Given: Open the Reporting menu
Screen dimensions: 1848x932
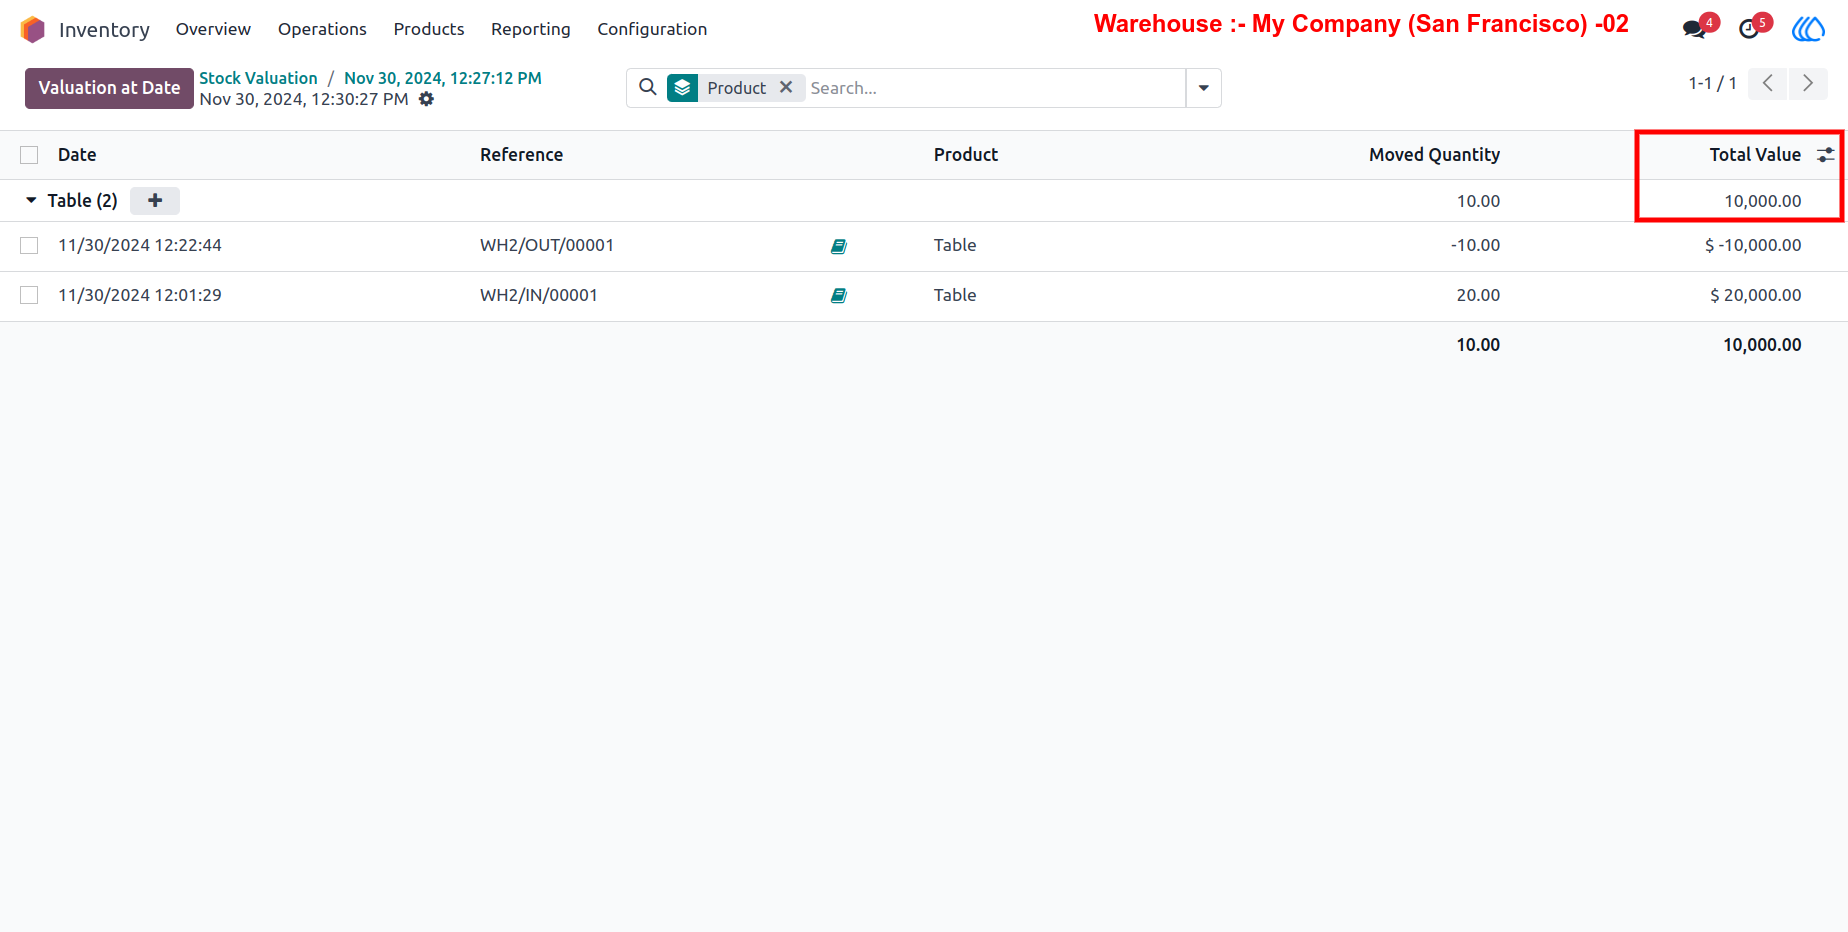Looking at the screenshot, I should pyautogui.click(x=531, y=30).
